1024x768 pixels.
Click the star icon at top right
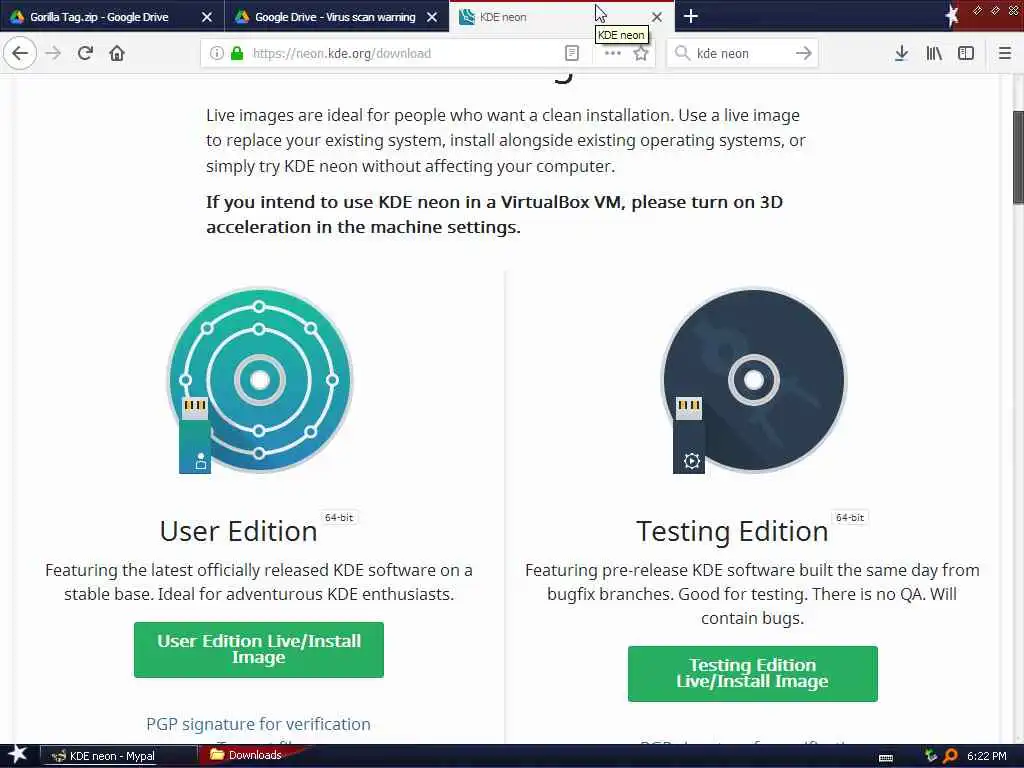(x=952, y=15)
